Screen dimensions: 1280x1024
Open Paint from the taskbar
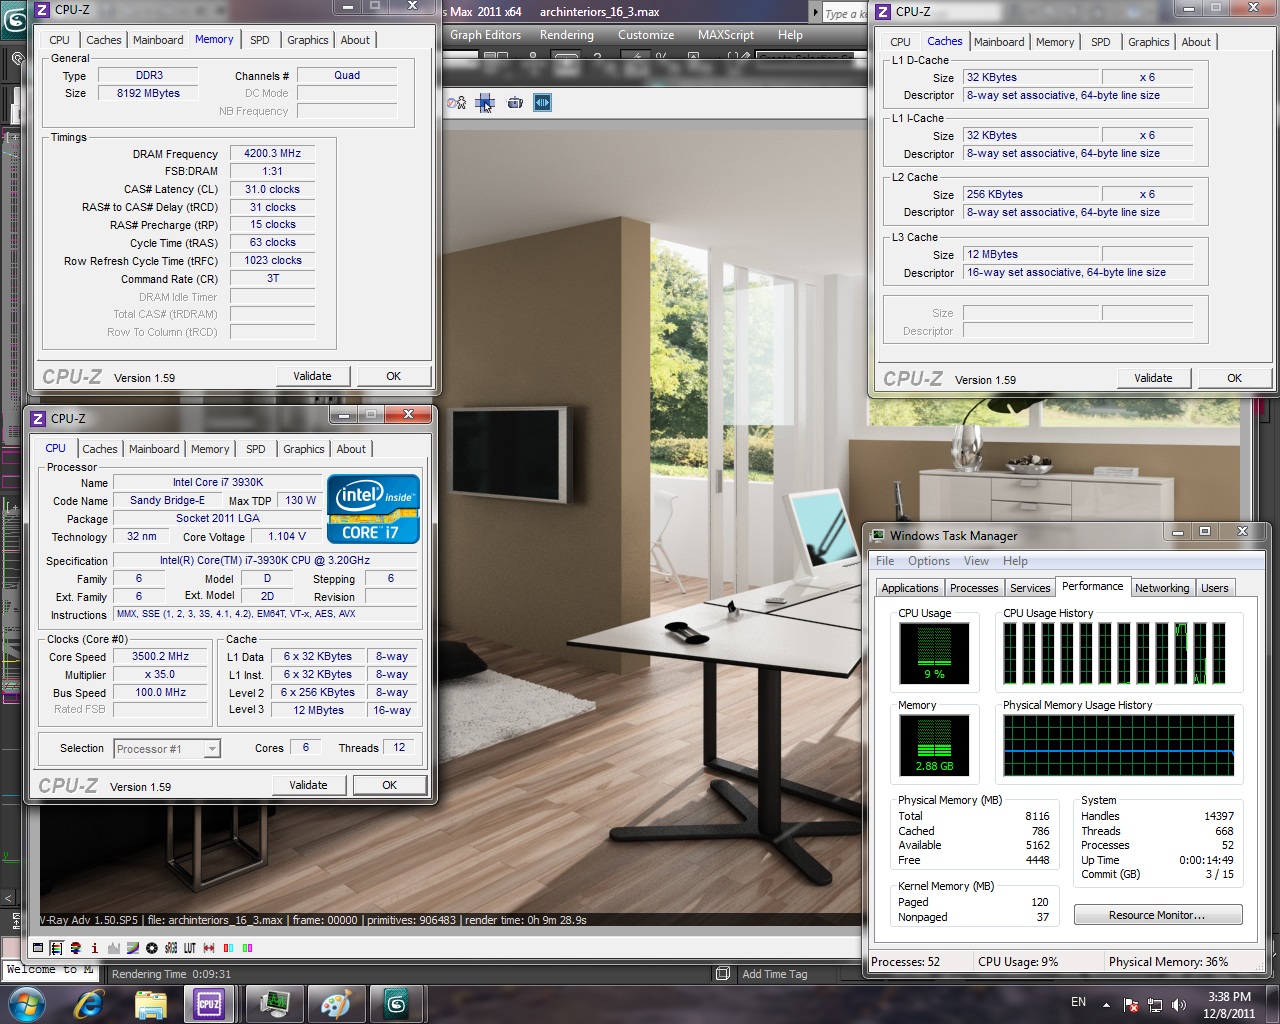pyautogui.click(x=335, y=1004)
